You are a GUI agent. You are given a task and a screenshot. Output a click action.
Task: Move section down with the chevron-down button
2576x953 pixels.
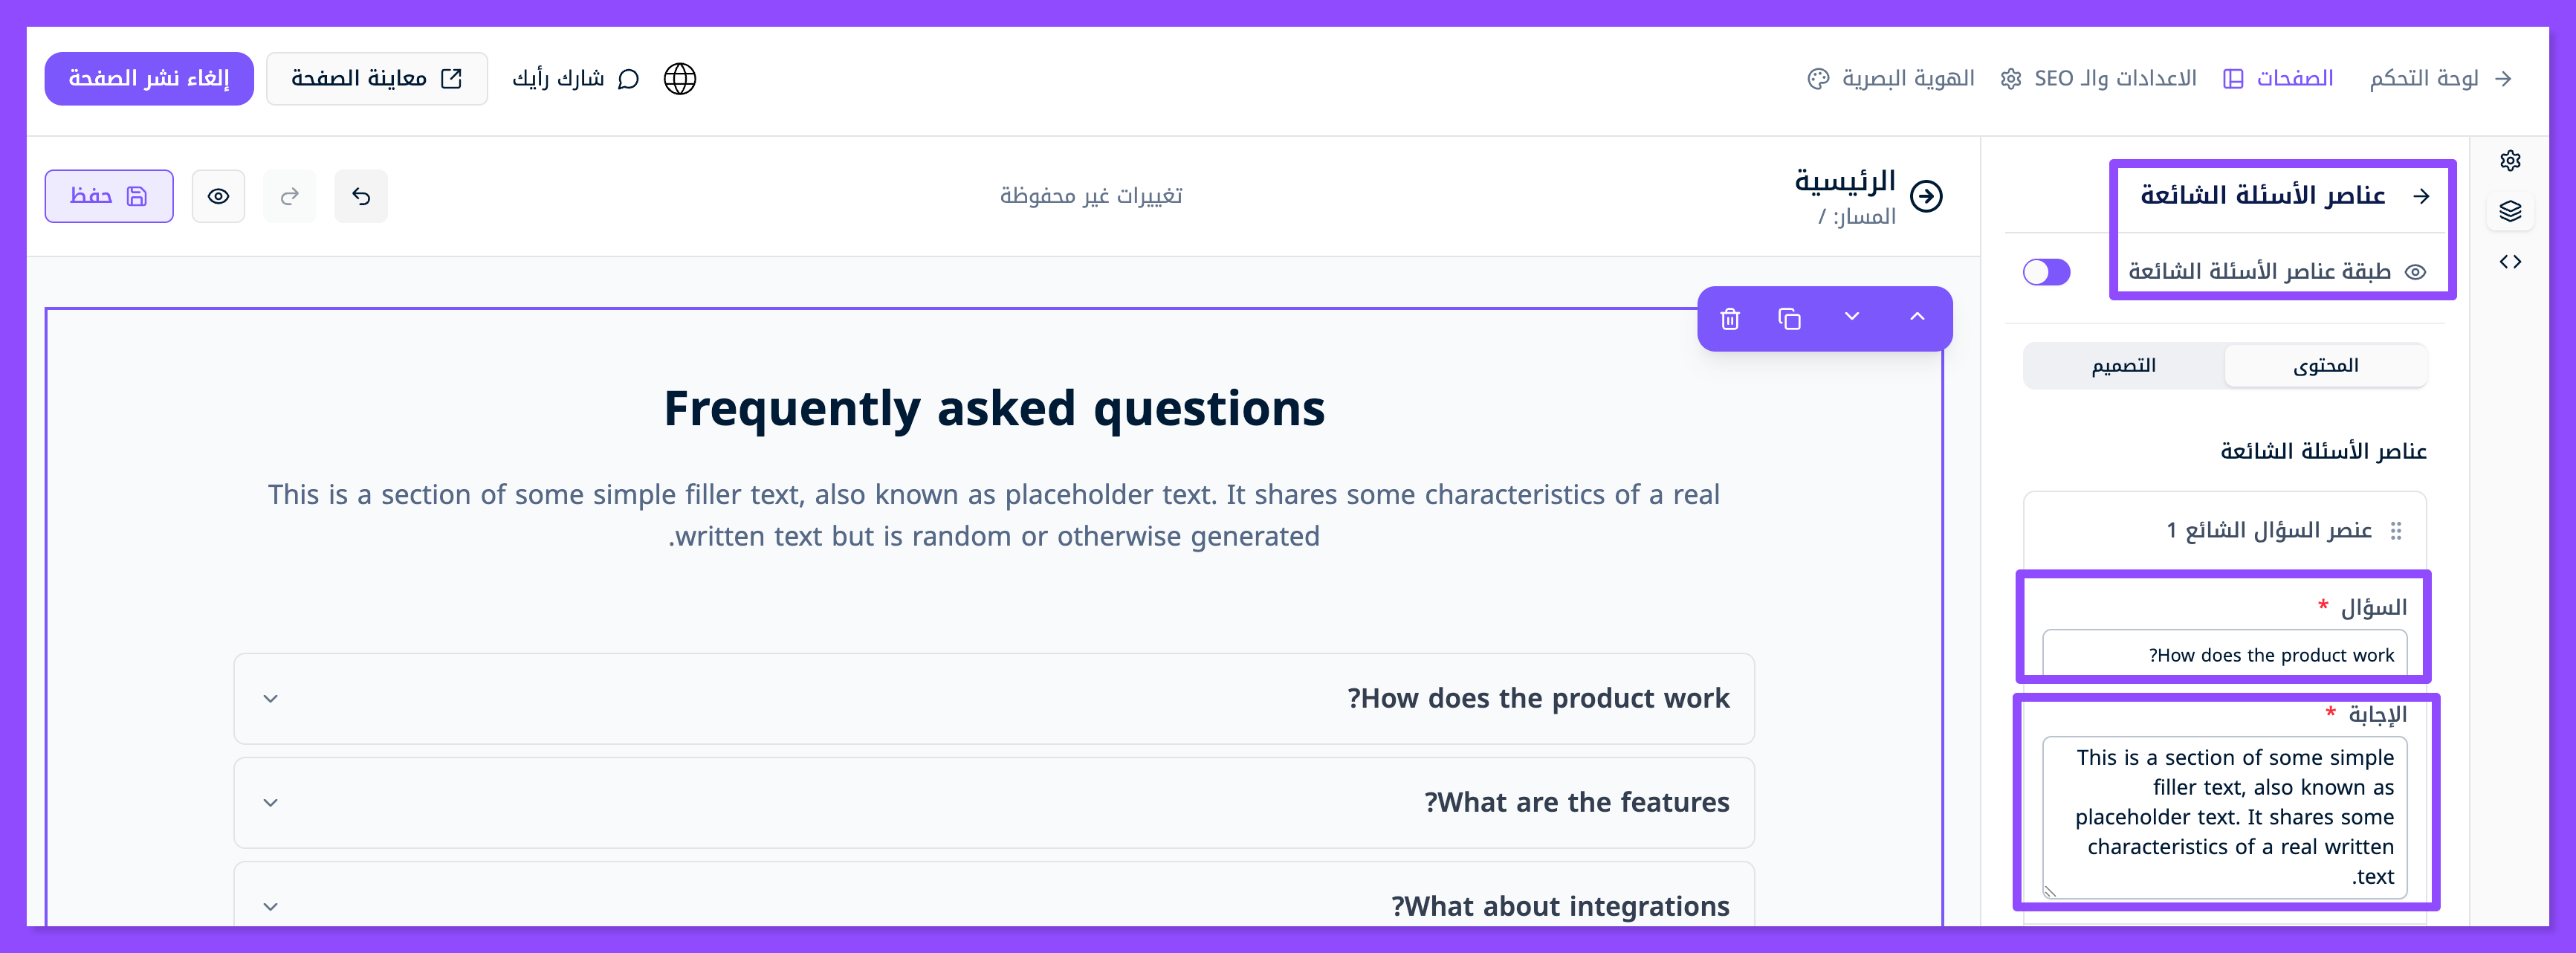point(1852,317)
